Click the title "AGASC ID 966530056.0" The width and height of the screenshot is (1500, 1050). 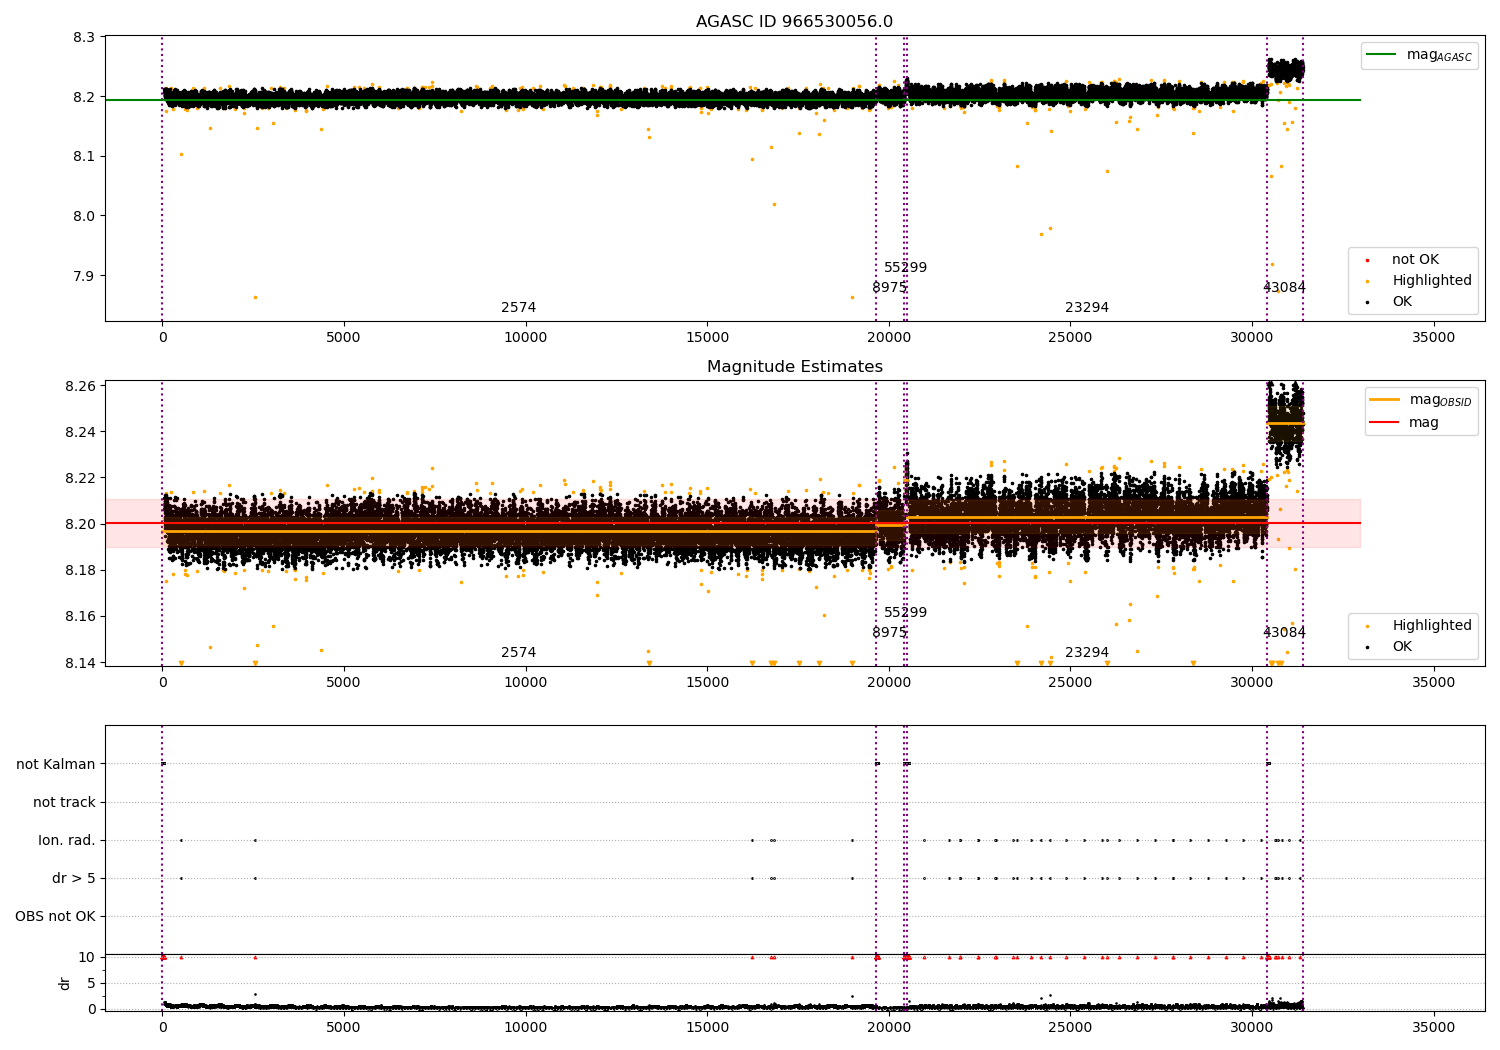(x=794, y=22)
